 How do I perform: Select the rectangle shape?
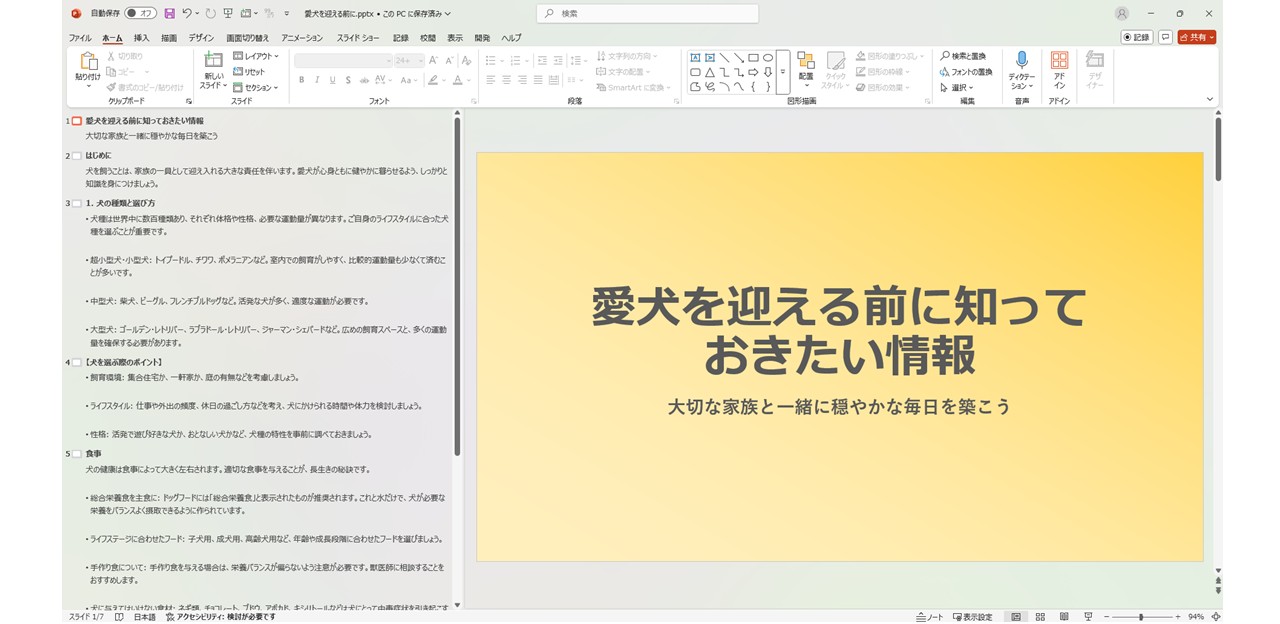pyautogui.click(x=753, y=57)
